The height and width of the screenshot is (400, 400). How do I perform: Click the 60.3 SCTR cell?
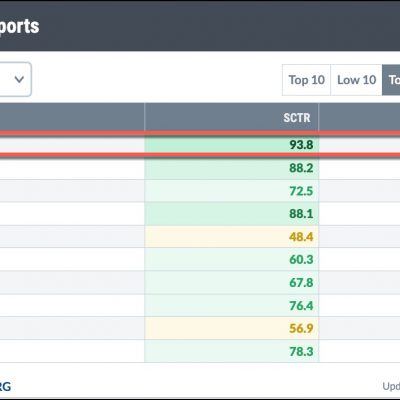[x=232, y=259]
